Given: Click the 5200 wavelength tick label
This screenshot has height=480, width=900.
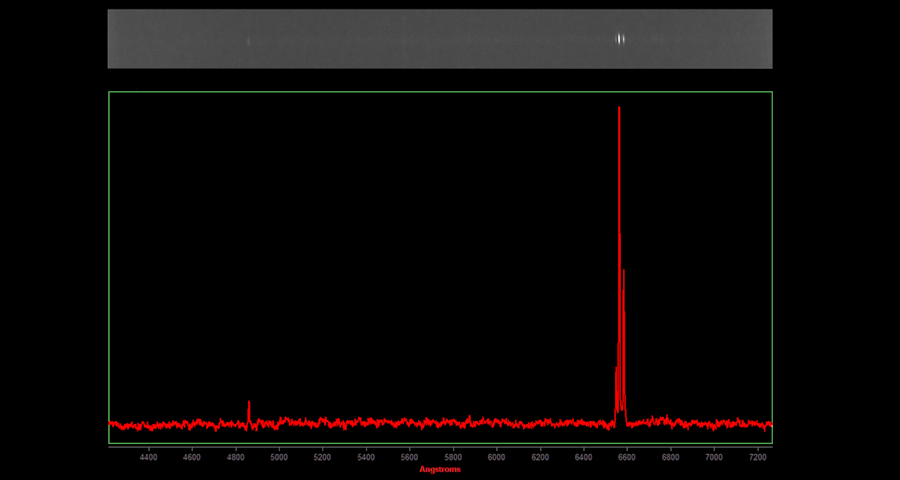Looking at the screenshot, I should click(322, 457).
